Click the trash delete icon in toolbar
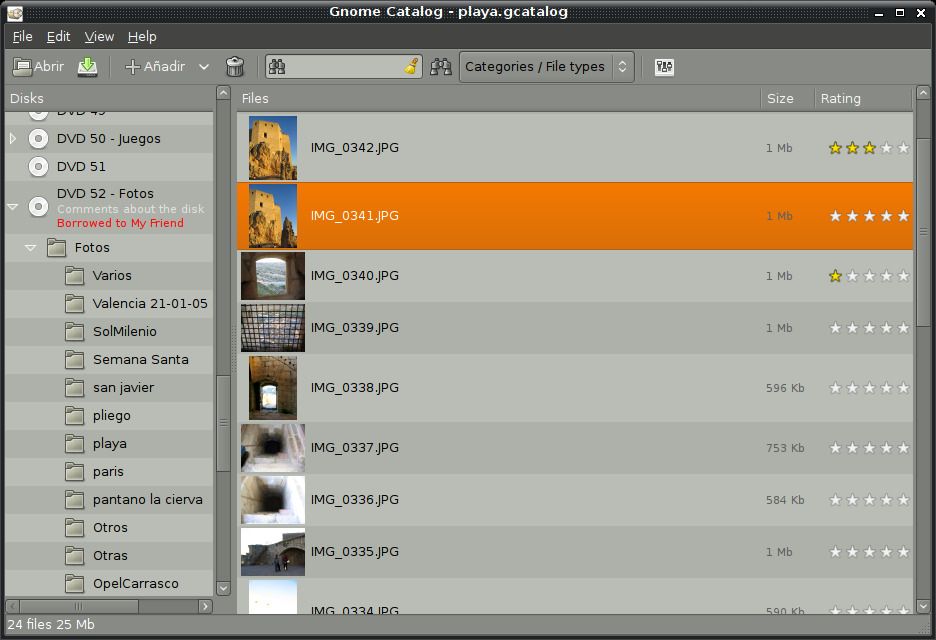The image size is (936, 640). [x=235, y=67]
